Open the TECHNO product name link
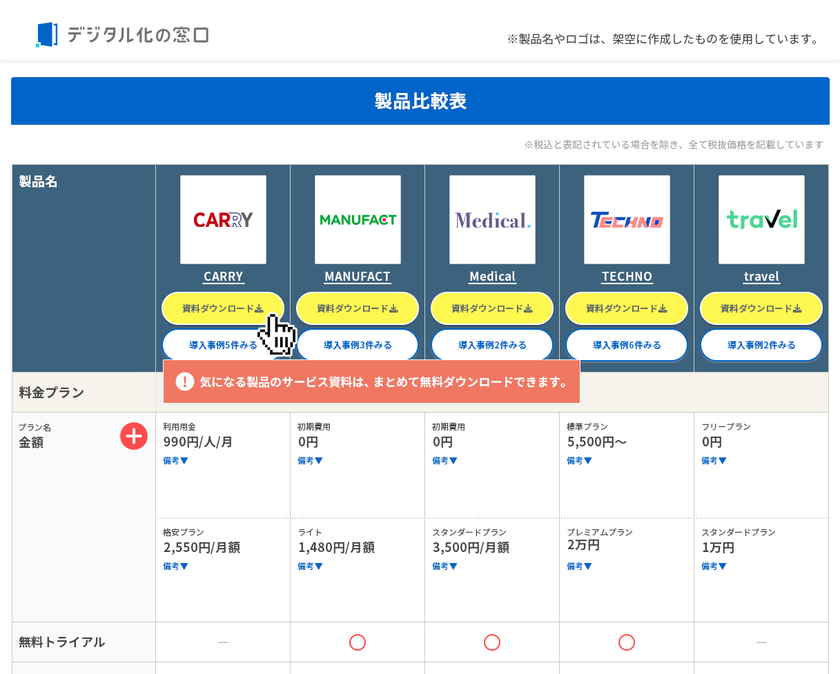The width and height of the screenshot is (840, 674). click(x=627, y=276)
